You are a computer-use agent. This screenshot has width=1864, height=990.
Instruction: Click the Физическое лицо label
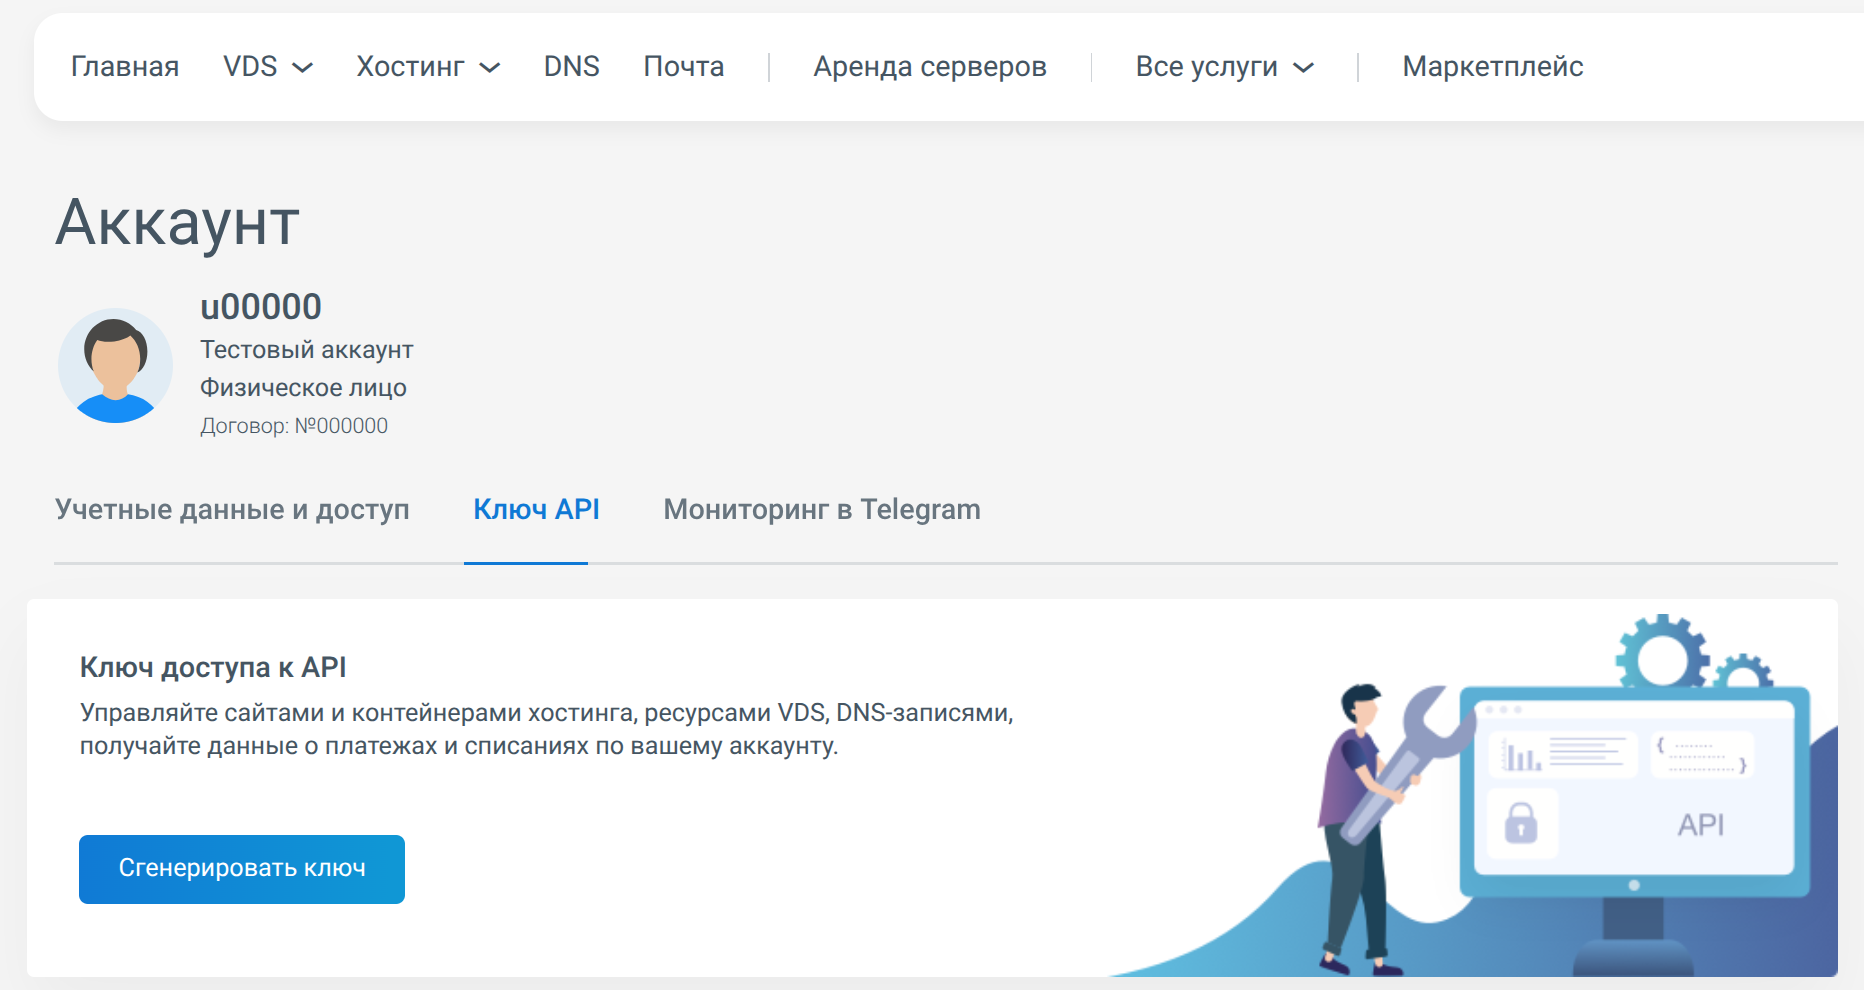(303, 387)
